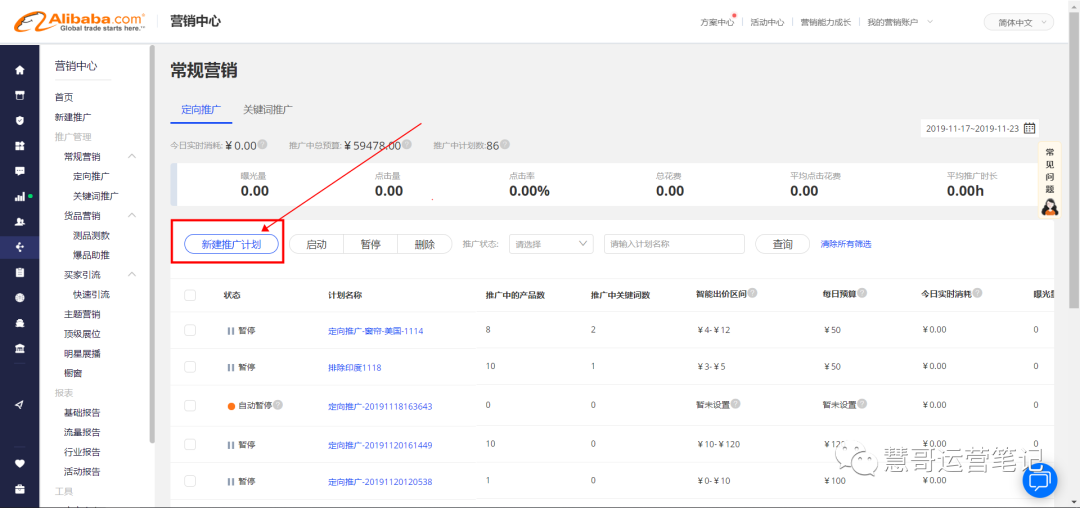Click the 清除所有筛选 link
Image resolution: width=1080 pixels, height=508 pixels.
(845, 244)
